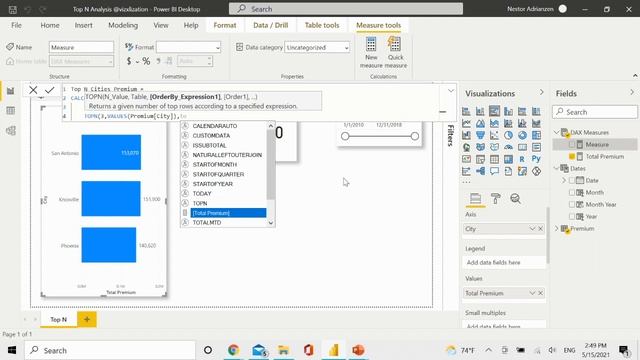Switch to Report view in sidebar
This screenshot has width=640, height=360.
click(x=11, y=91)
